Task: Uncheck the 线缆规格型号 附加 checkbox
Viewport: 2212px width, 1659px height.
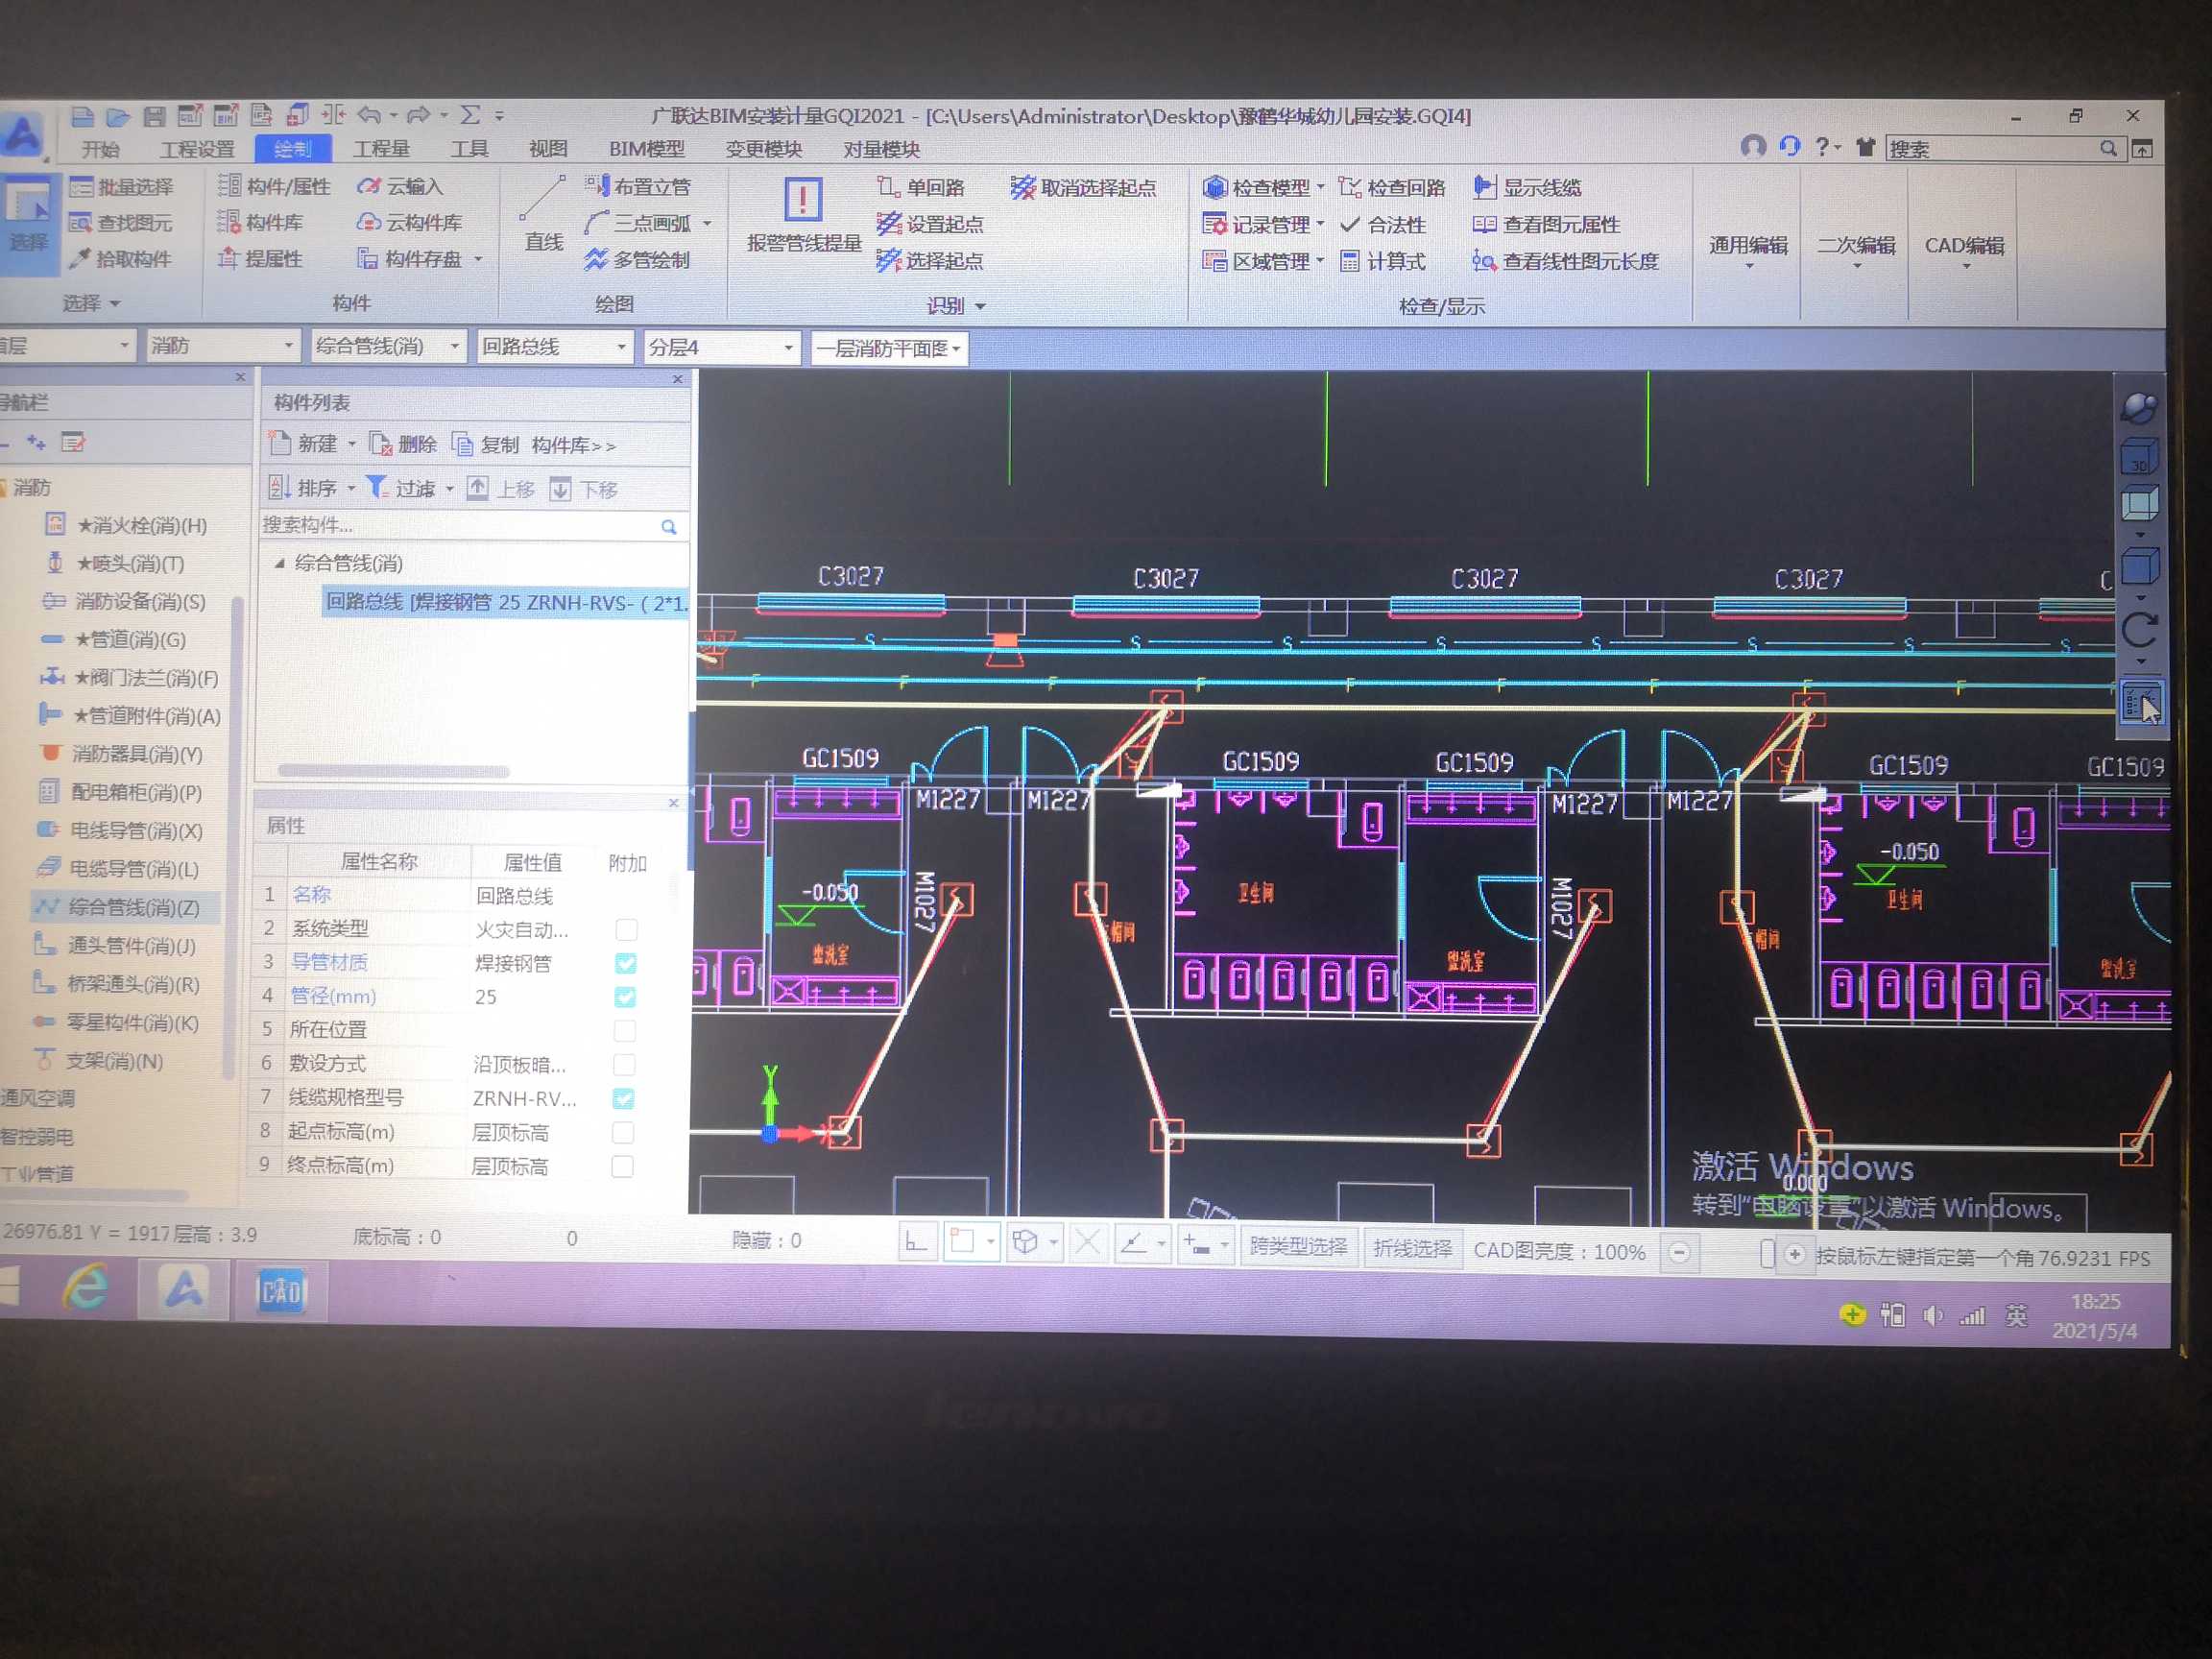Action: tap(623, 1098)
